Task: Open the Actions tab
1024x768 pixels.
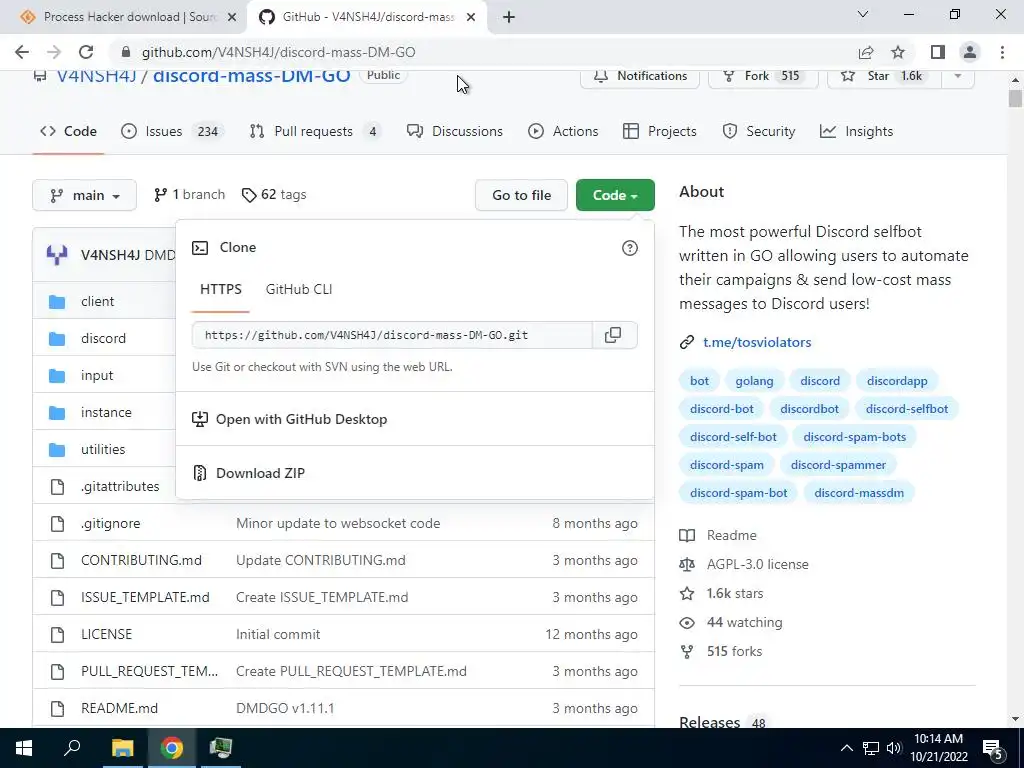Action: pos(563,131)
